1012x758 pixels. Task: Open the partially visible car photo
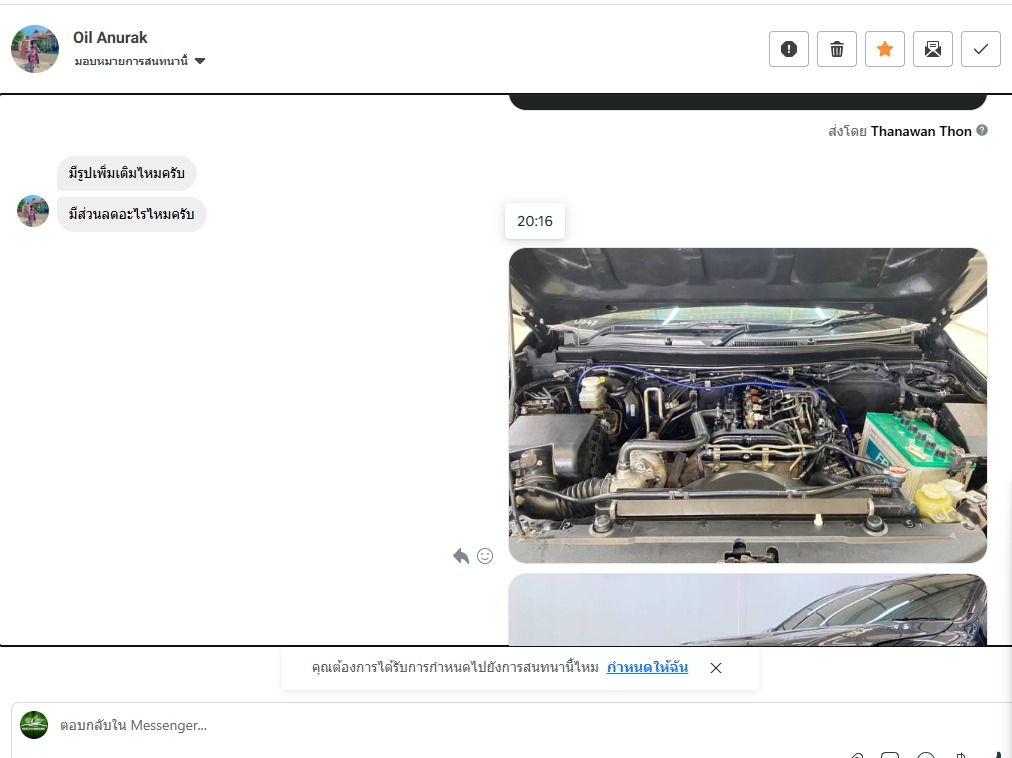pyautogui.click(x=747, y=609)
